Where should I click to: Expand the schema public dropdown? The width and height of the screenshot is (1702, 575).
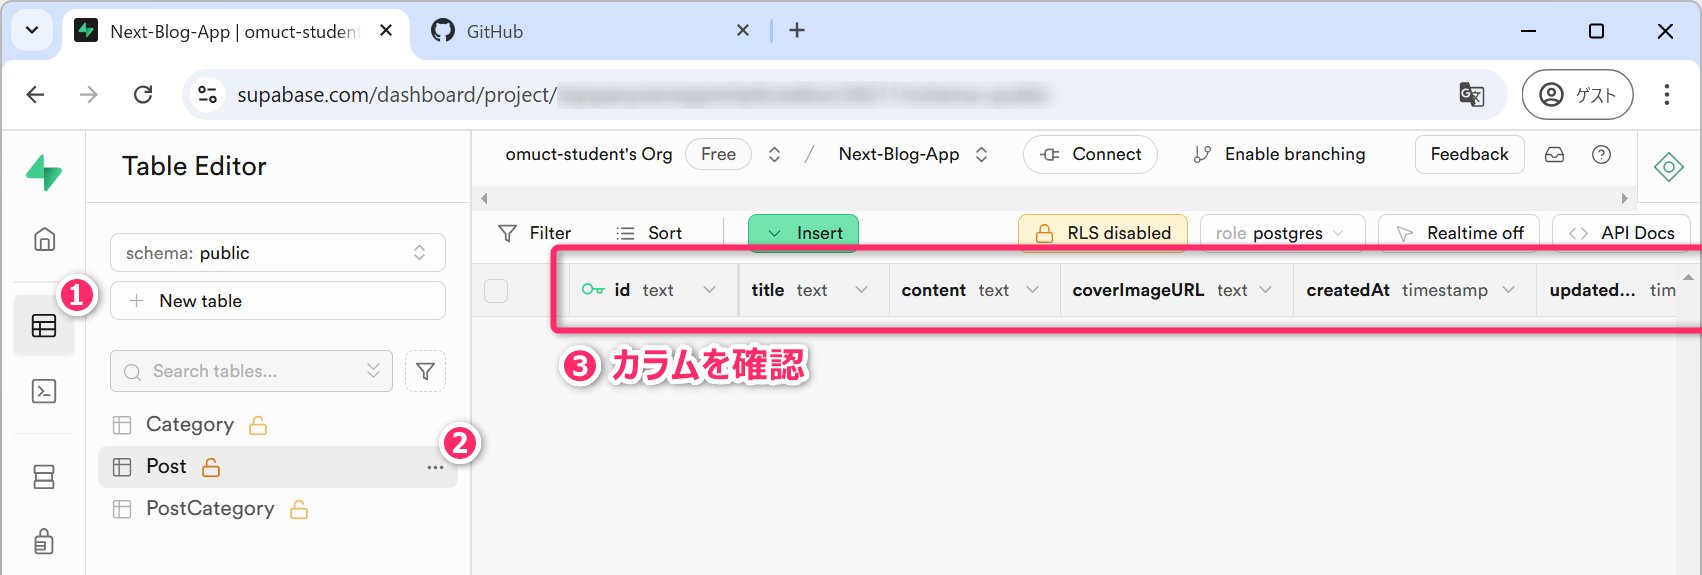pyautogui.click(x=277, y=253)
